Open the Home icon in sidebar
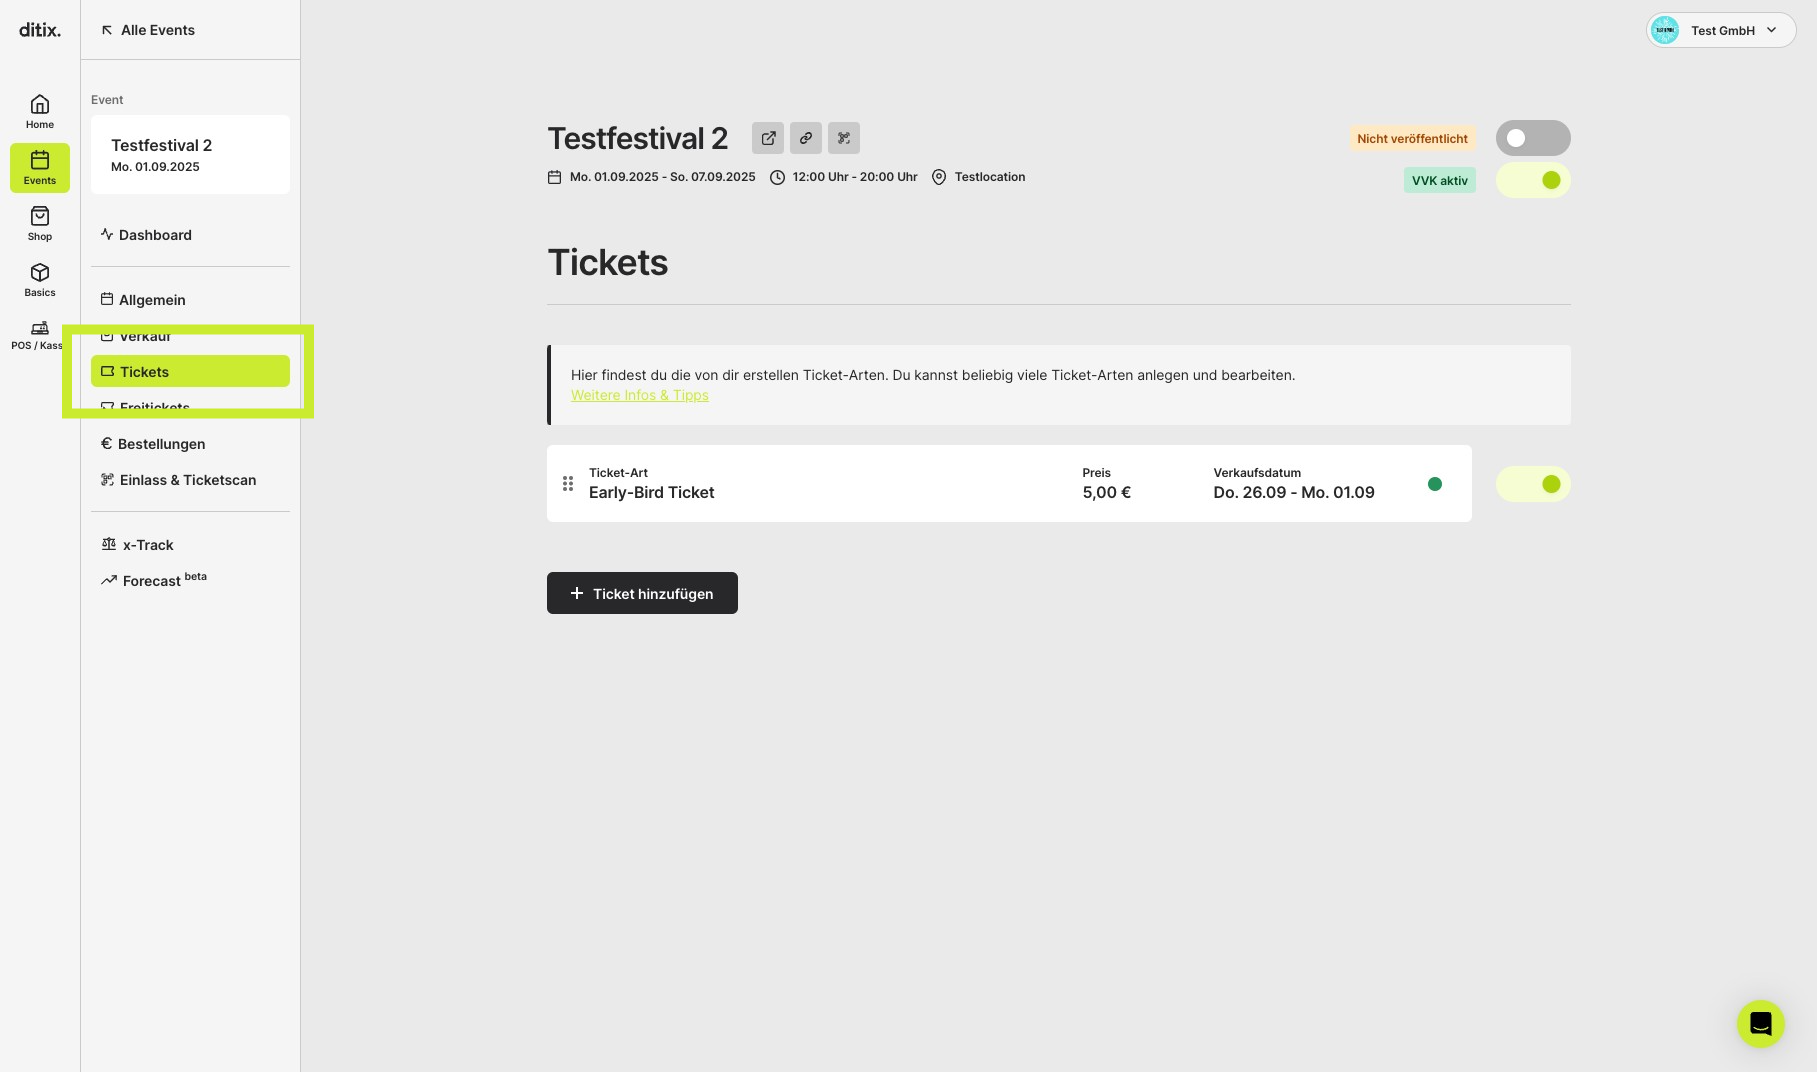1817x1072 pixels. (40, 111)
